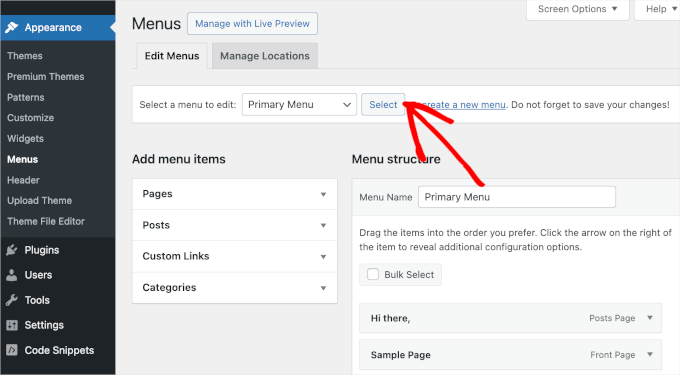Image resolution: width=680 pixels, height=375 pixels.
Task: Click the Manage with Live Preview button
Action: [x=252, y=23]
